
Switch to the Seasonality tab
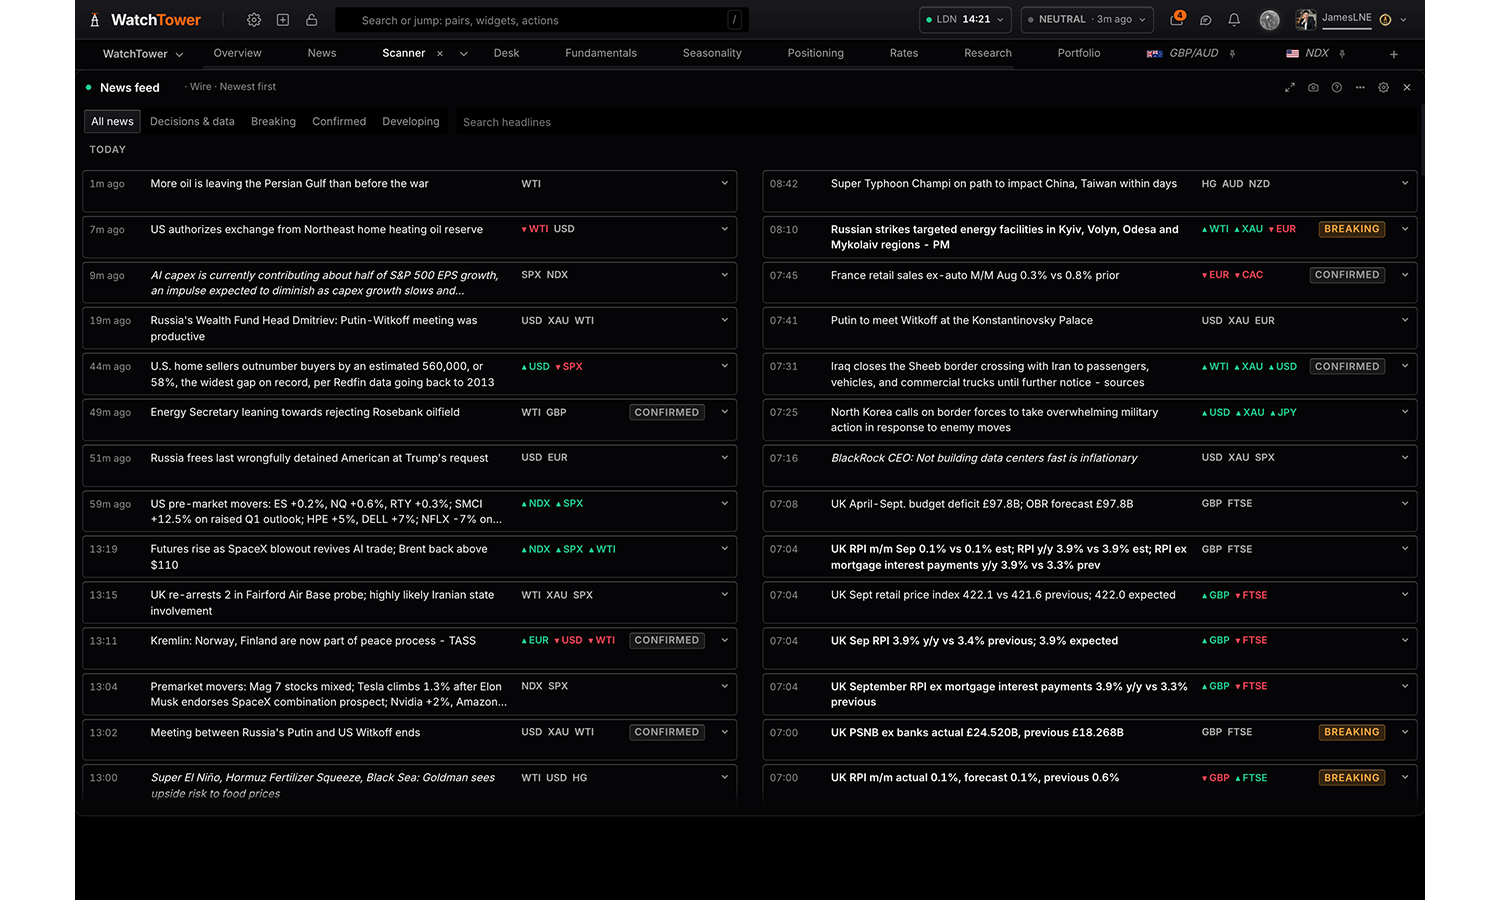[x=712, y=54]
